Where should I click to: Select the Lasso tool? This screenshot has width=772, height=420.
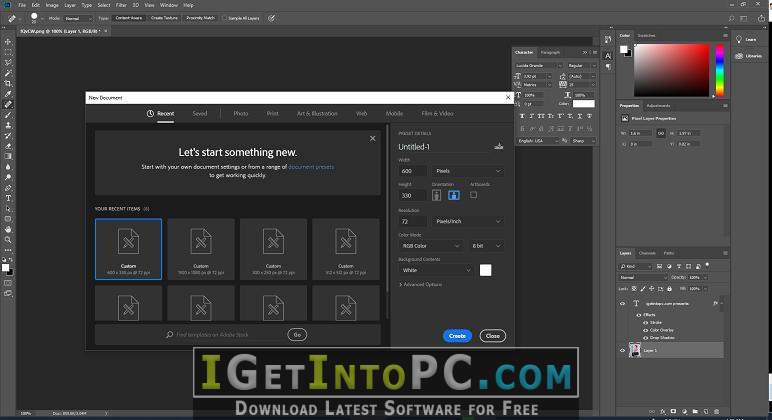tap(8, 63)
